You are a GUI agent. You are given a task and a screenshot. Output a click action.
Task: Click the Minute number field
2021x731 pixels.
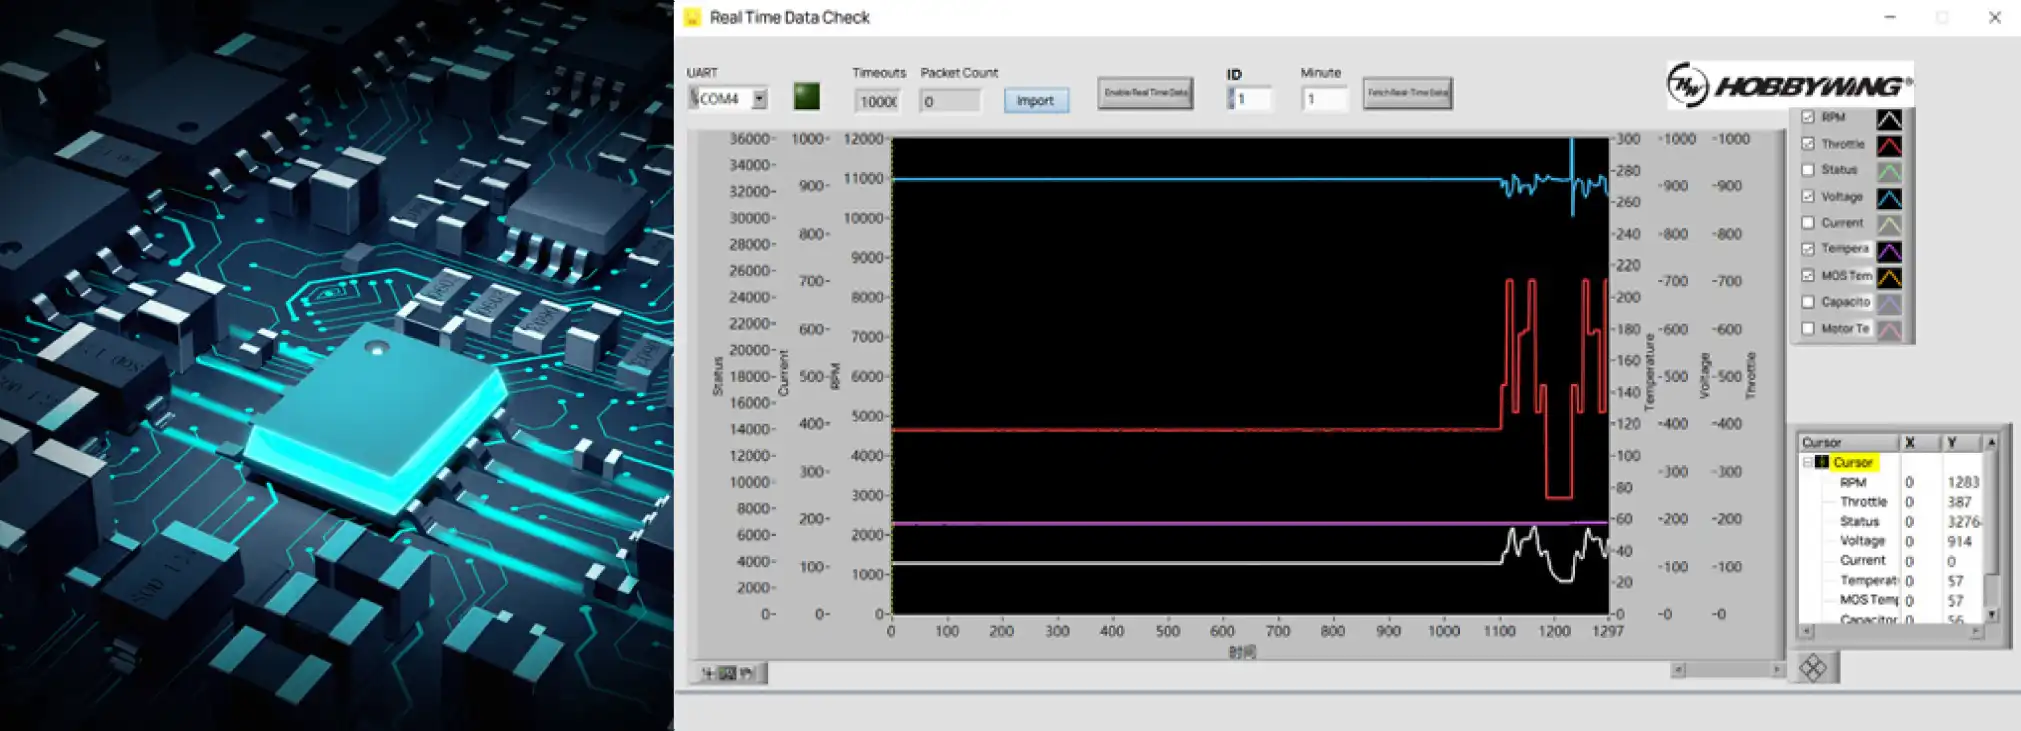(x=1324, y=99)
